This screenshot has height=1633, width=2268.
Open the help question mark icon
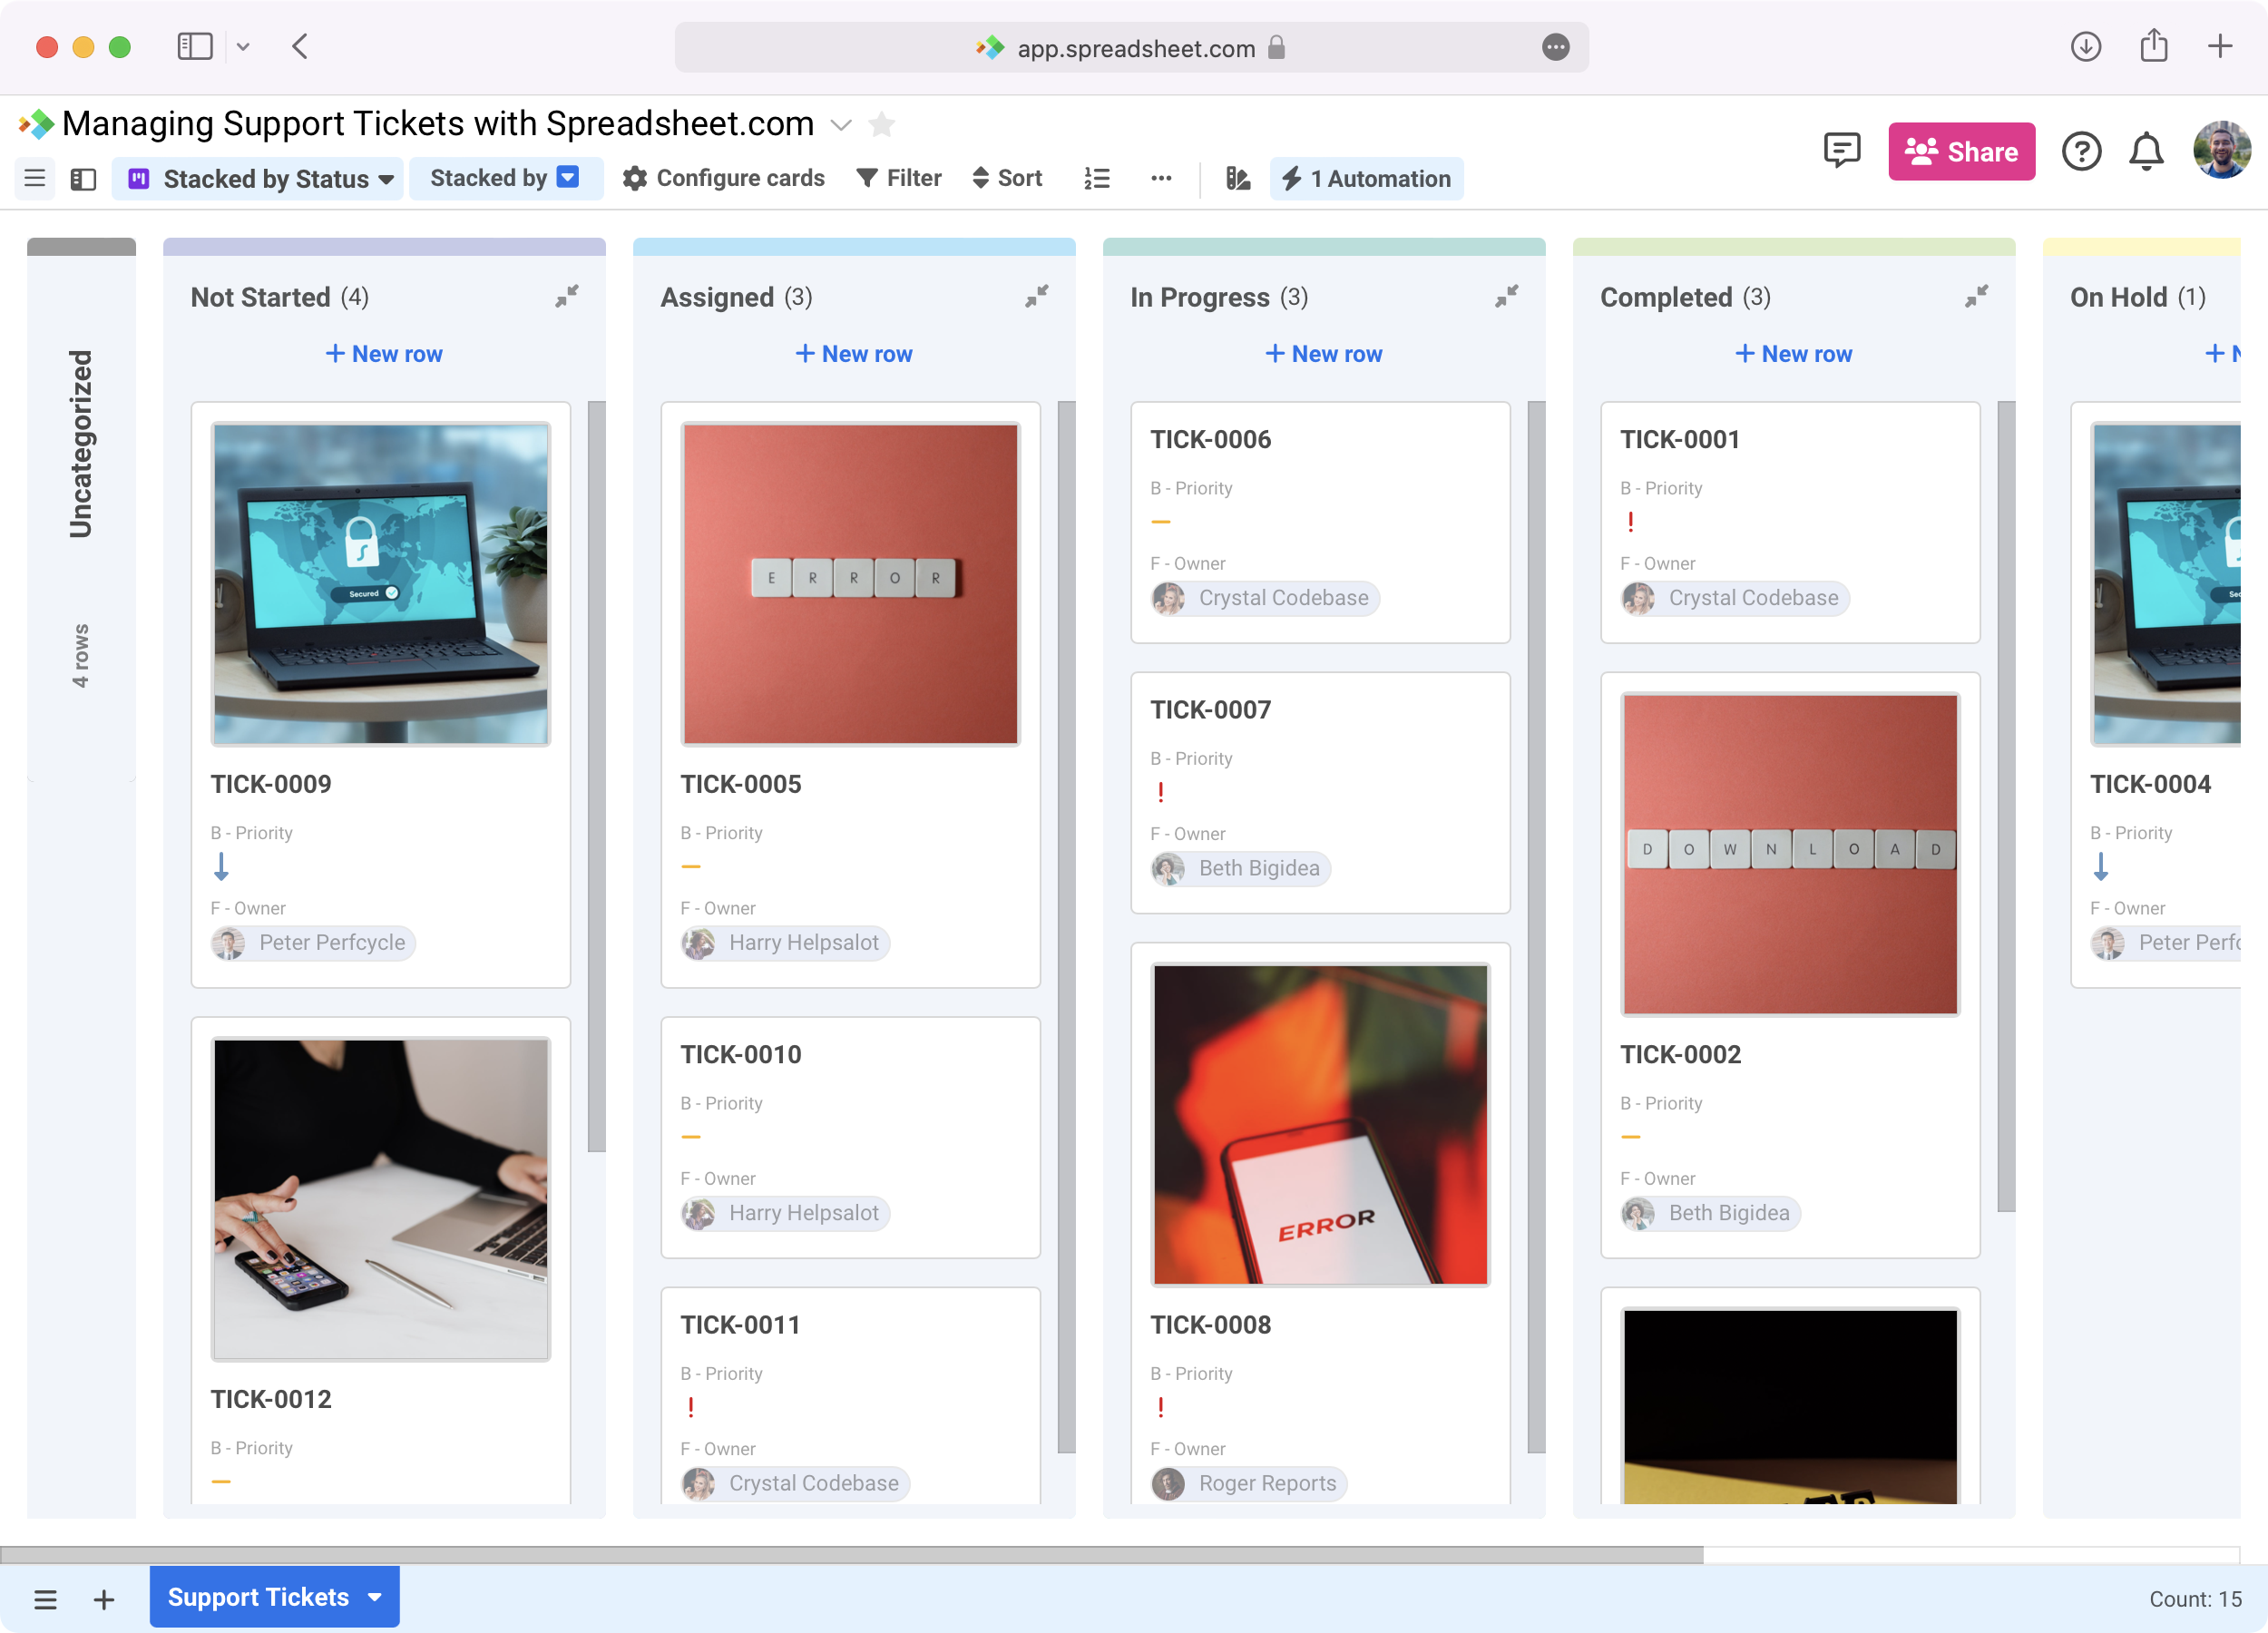[2081, 151]
